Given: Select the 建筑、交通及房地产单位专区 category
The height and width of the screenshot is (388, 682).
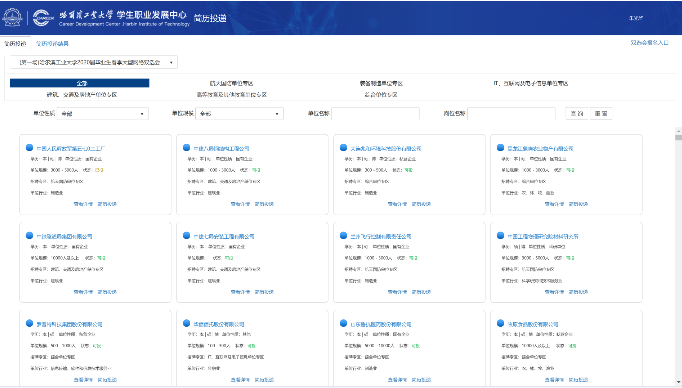Looking at the screenshot, I should 82,94.
